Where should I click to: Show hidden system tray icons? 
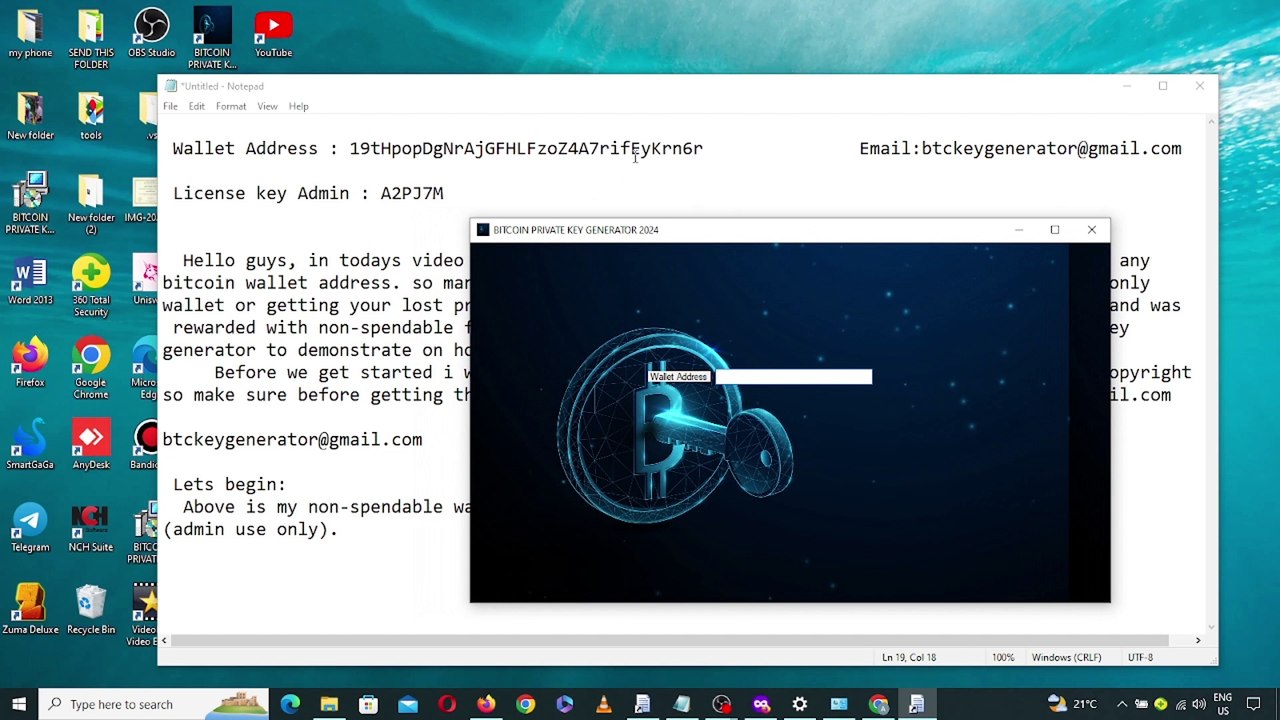point(1122,704)
